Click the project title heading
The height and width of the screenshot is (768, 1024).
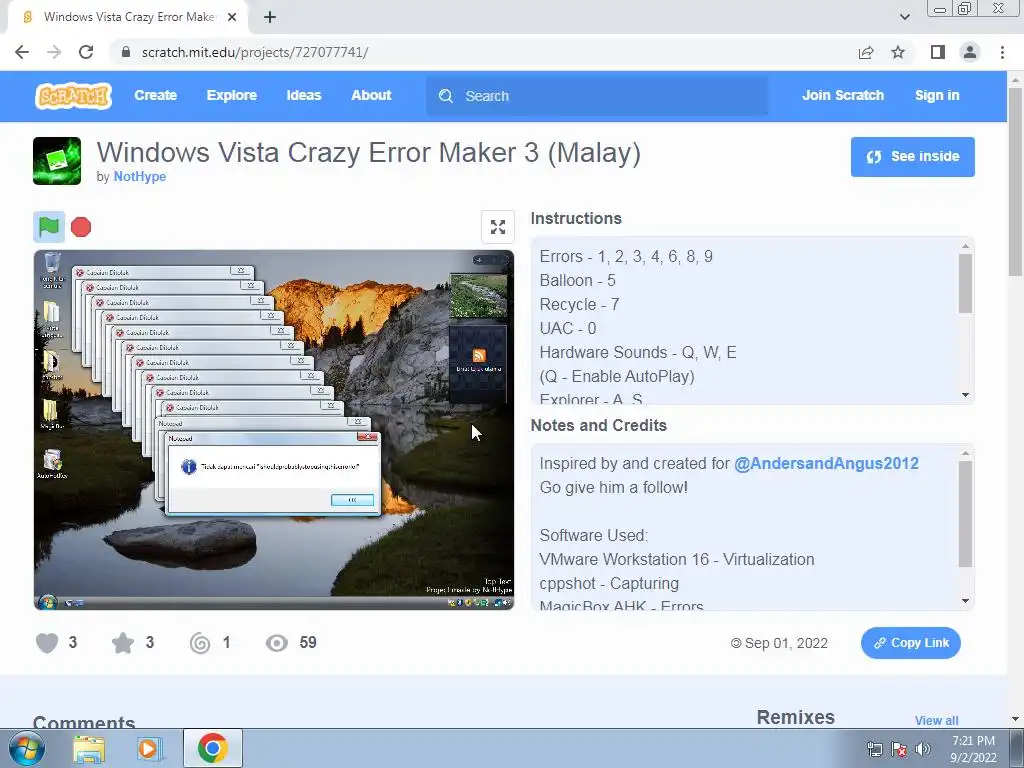(369, 153)
